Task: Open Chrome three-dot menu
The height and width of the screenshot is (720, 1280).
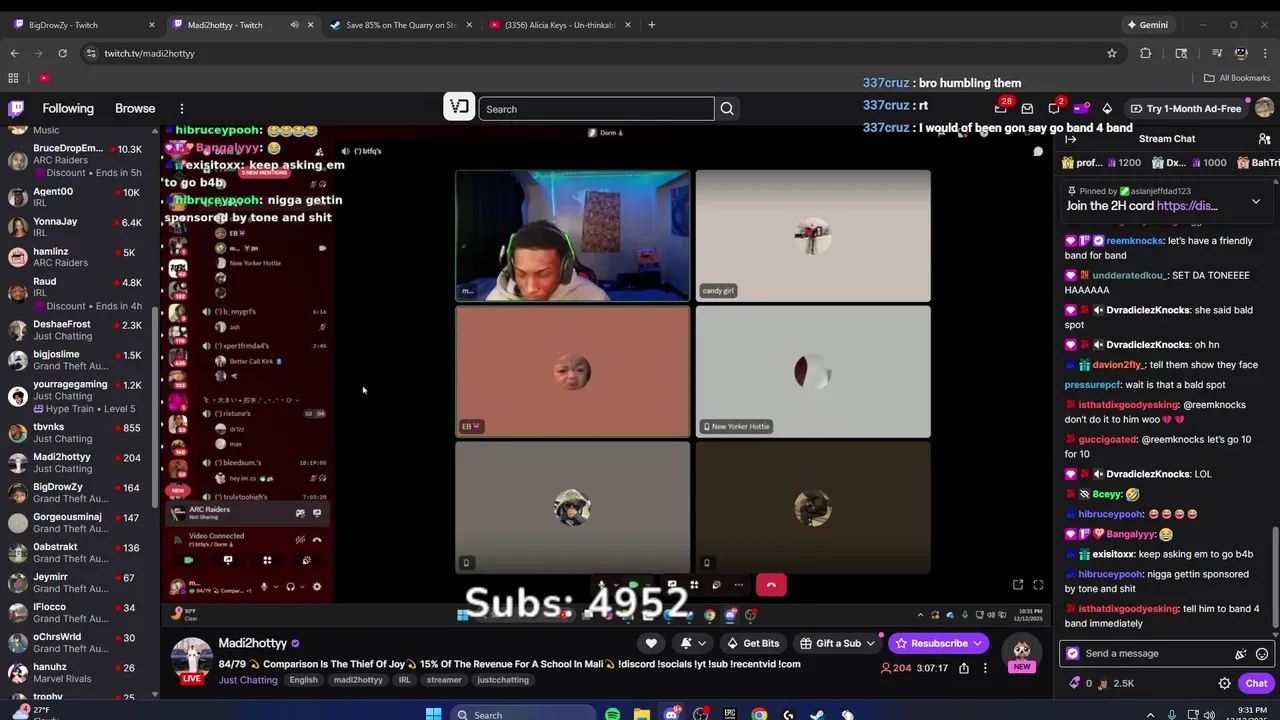Action: [1265, 53]
